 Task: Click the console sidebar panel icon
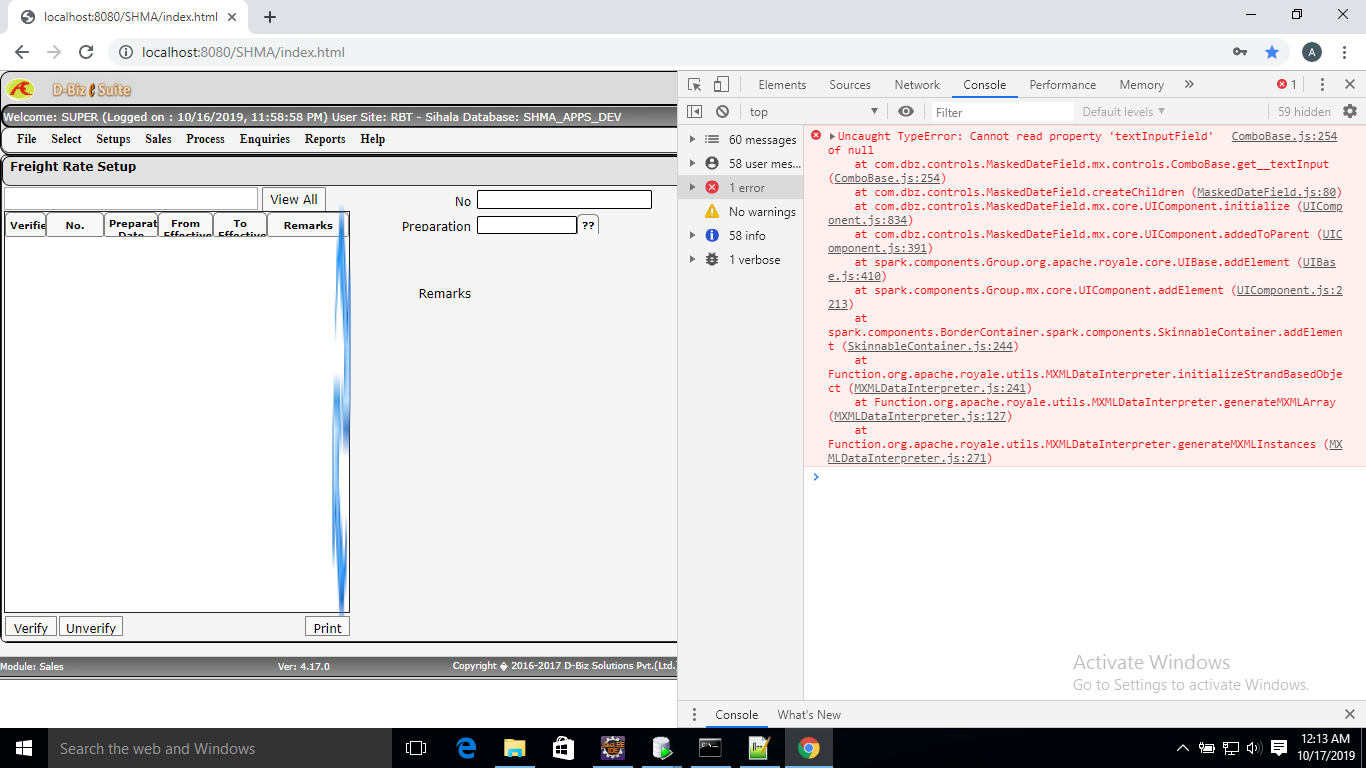tap(694, 111)
